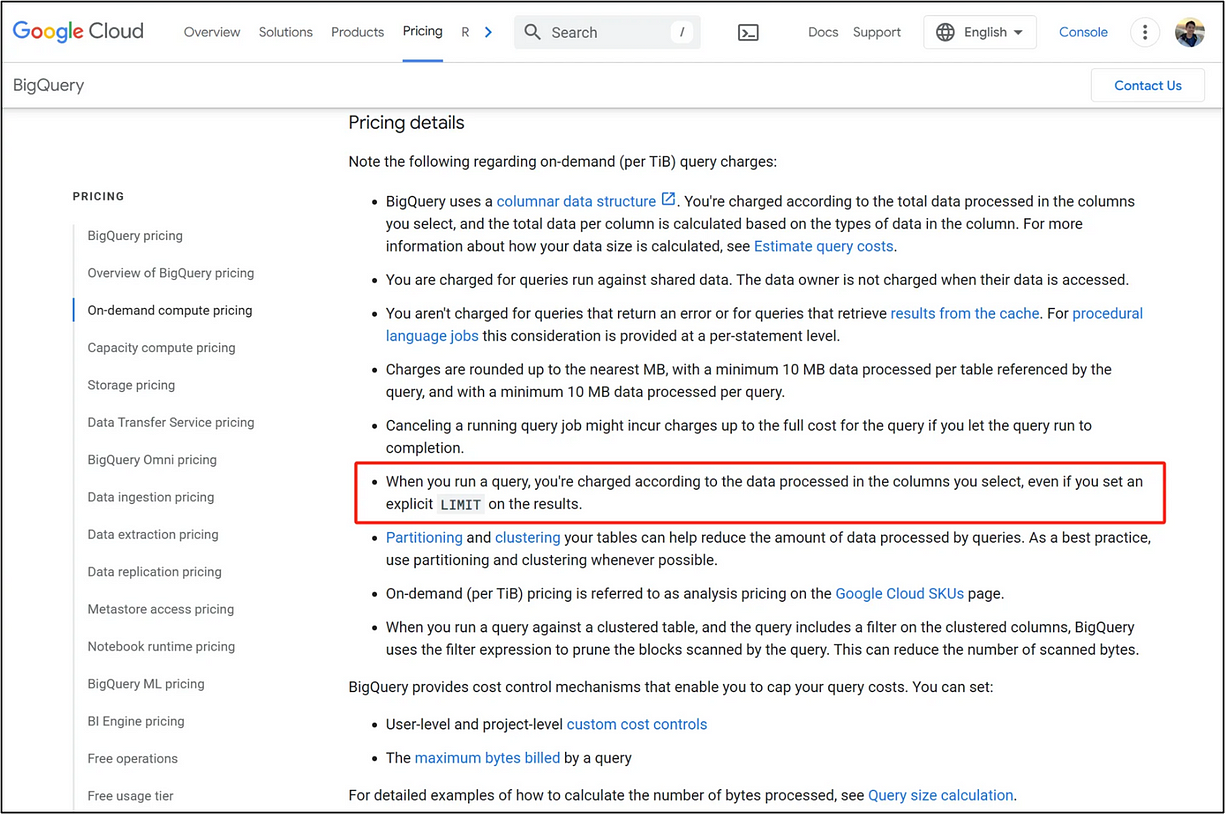1225x814 pixels.
Task: Open BigQuery Omni pricing section
Action: tap(152, 460)
